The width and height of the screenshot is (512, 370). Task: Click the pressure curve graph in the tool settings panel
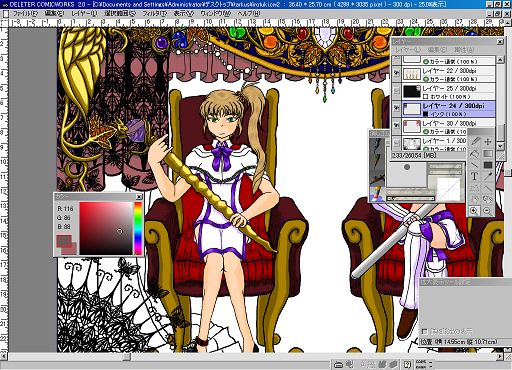448,189
